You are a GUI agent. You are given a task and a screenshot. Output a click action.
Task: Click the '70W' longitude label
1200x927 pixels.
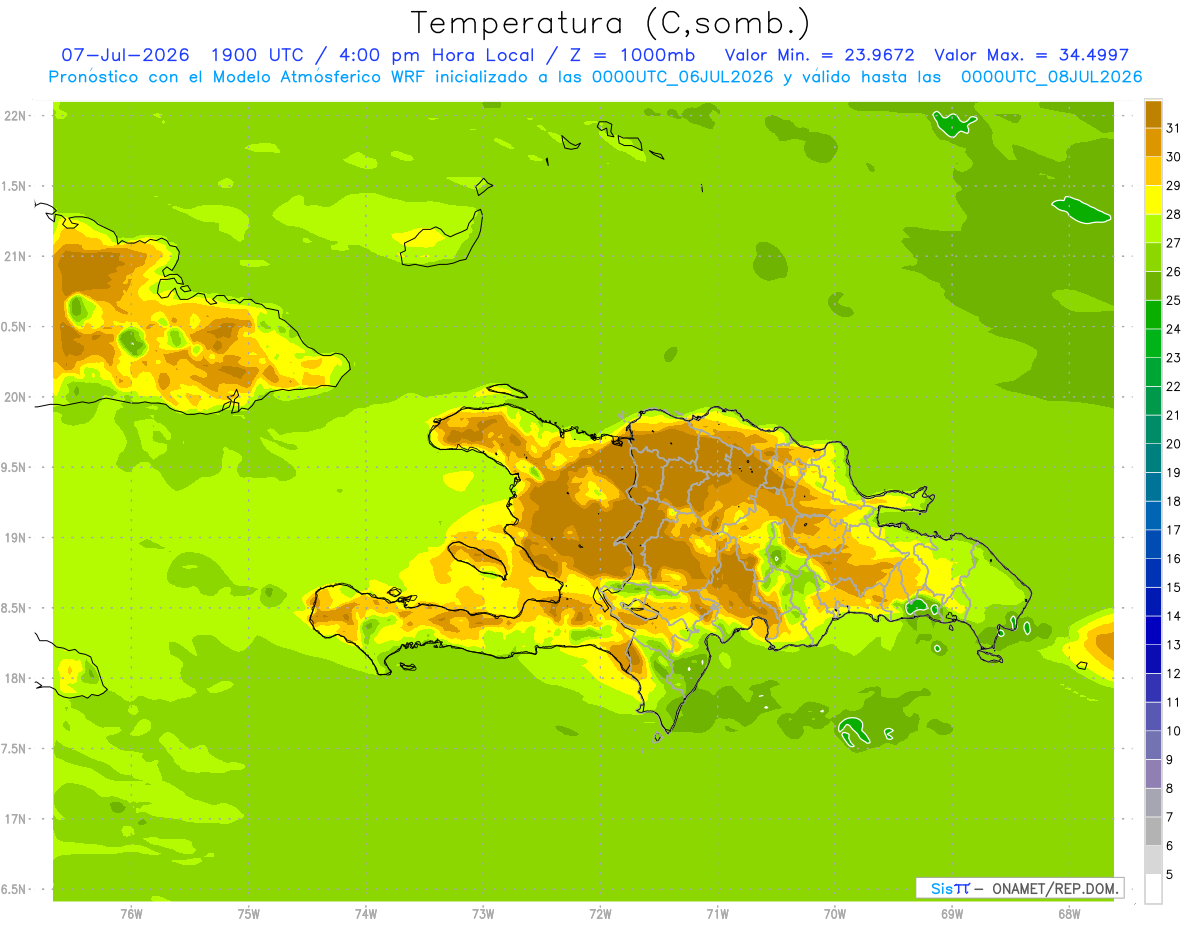click(835, 913)
